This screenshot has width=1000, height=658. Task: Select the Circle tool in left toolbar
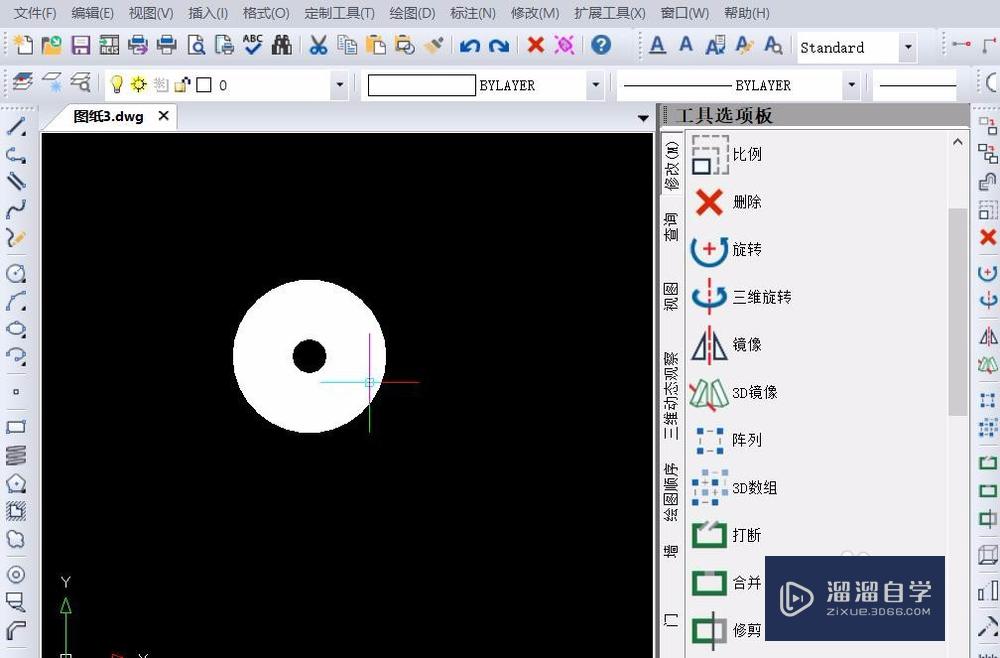click(16, 274)
